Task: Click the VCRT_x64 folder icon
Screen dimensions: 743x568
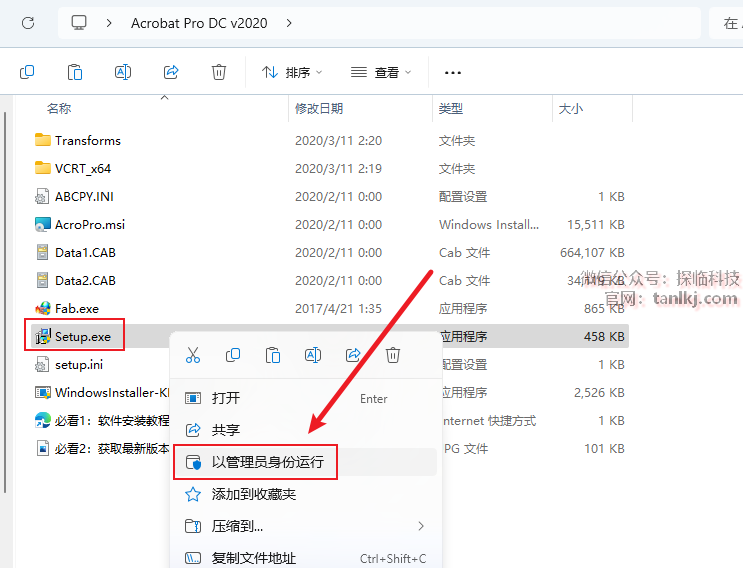Action: pyautogui.click(x=43, y=168)
